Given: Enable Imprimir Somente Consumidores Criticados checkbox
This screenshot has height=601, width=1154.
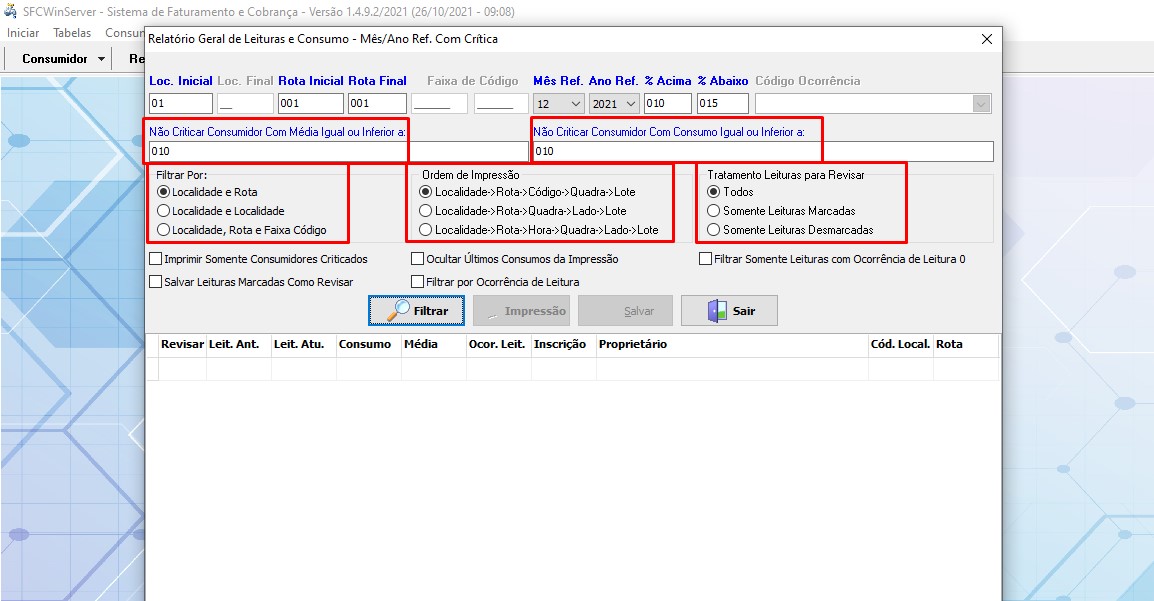Looking at the screenshot, I should tap(156, 259).
